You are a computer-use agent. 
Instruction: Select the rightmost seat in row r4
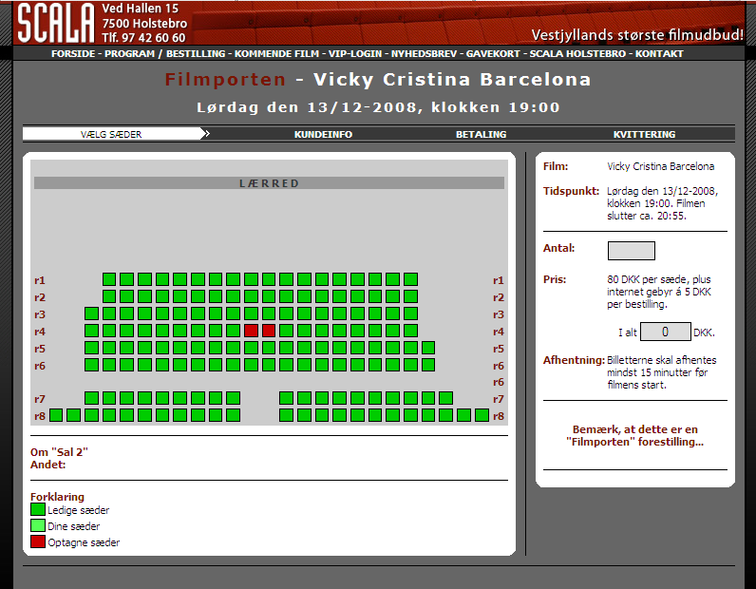(411, 331)
